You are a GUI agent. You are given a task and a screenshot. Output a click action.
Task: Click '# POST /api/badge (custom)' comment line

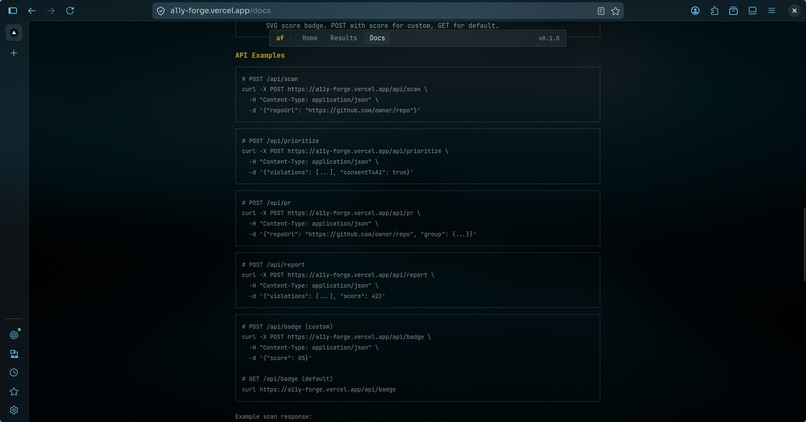click(287, 326)
